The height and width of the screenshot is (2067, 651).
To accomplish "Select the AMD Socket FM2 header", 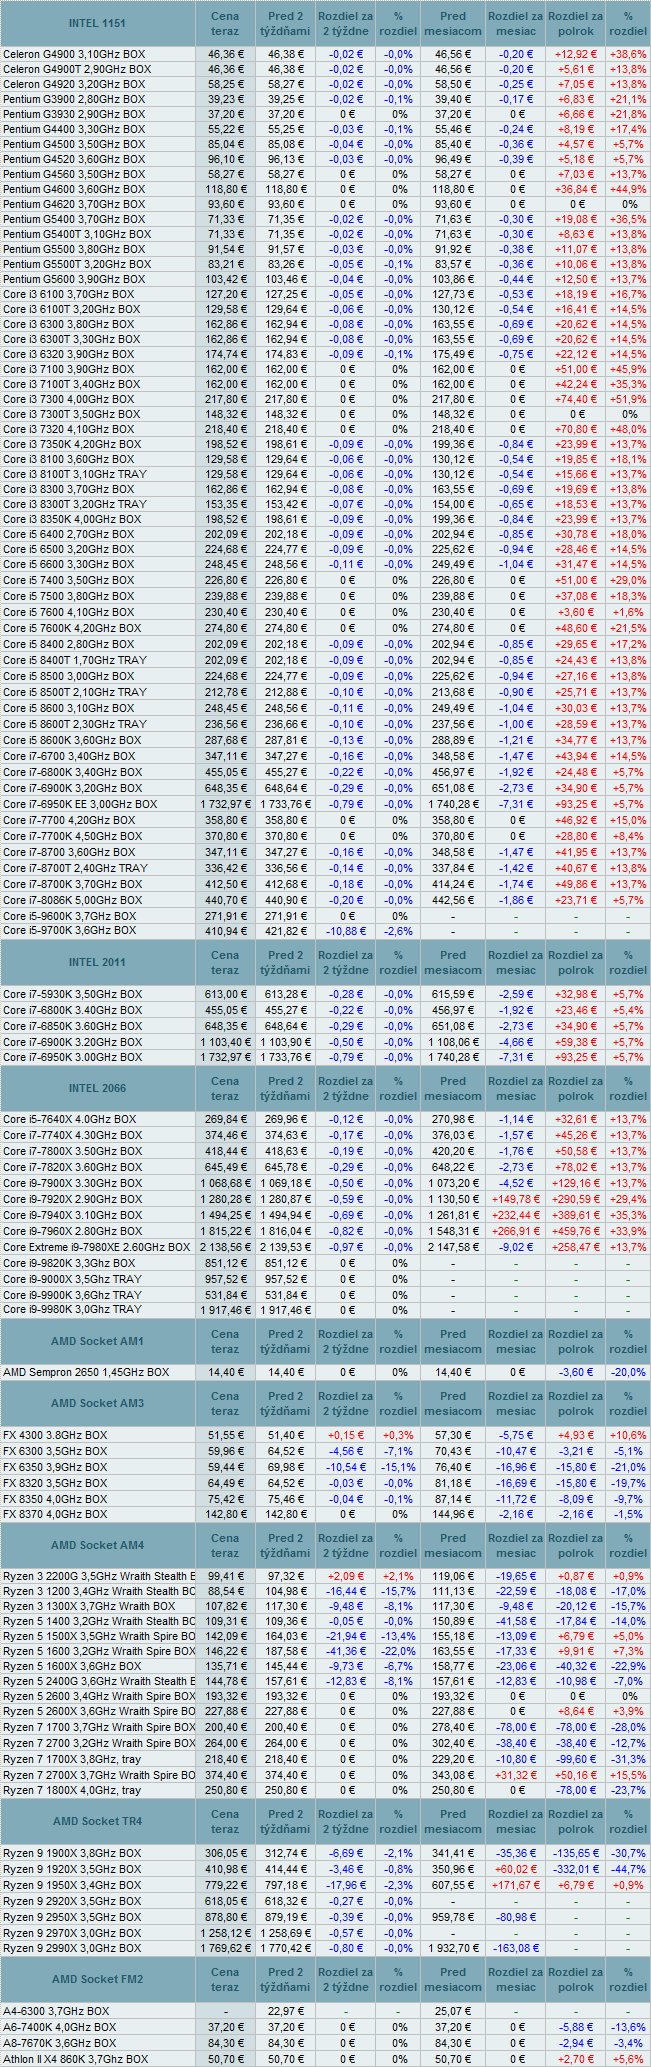I will tap(98, 1979).
